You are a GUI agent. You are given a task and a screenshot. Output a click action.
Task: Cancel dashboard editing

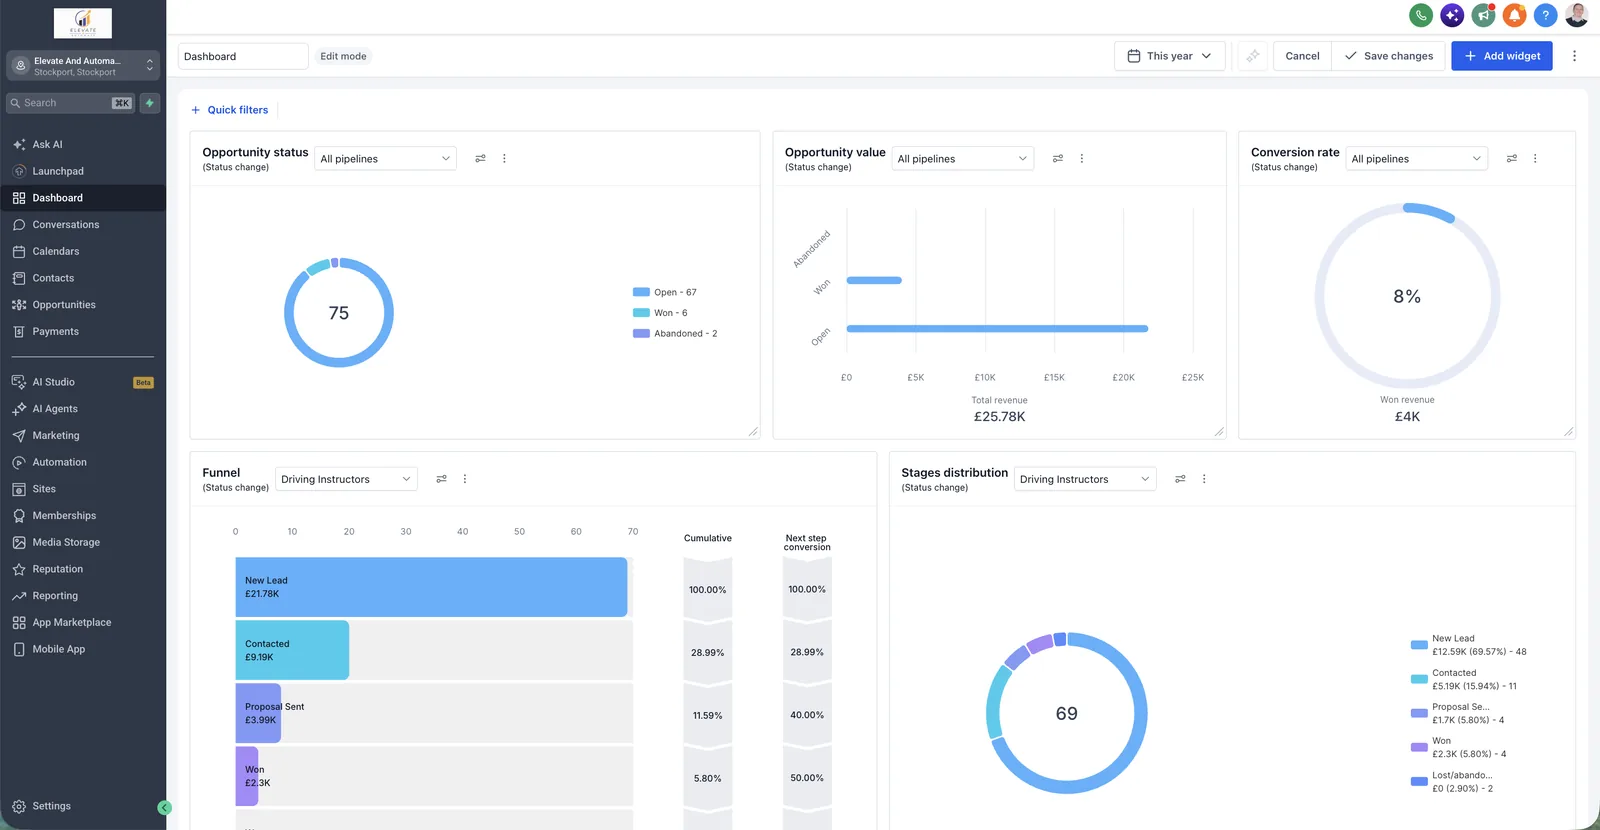click(x=1302, y=56)
